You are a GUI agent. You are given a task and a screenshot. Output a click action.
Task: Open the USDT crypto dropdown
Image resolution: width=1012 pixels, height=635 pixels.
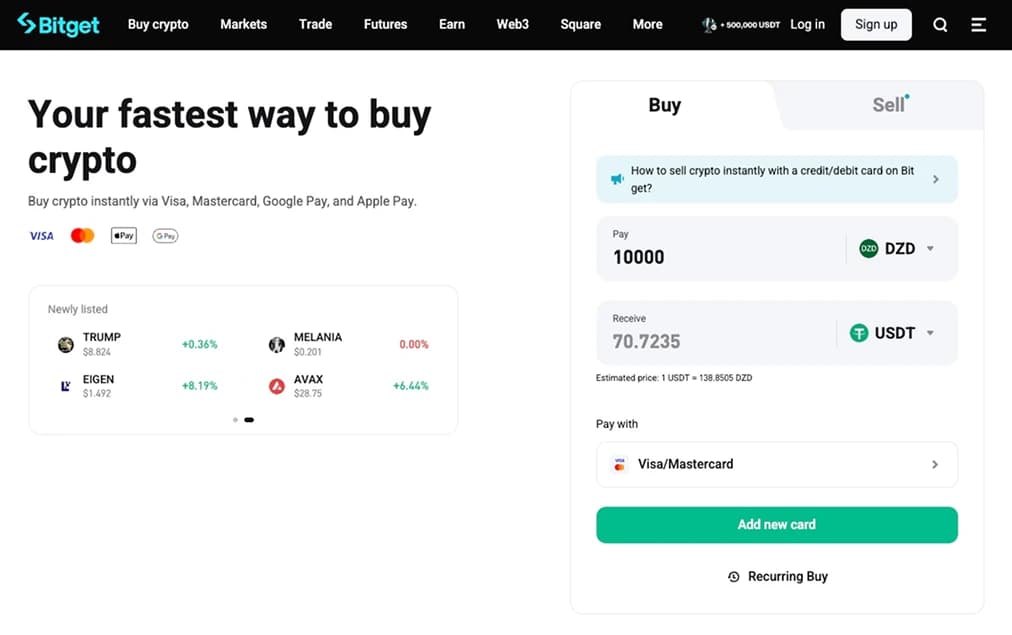pos(892,333)
